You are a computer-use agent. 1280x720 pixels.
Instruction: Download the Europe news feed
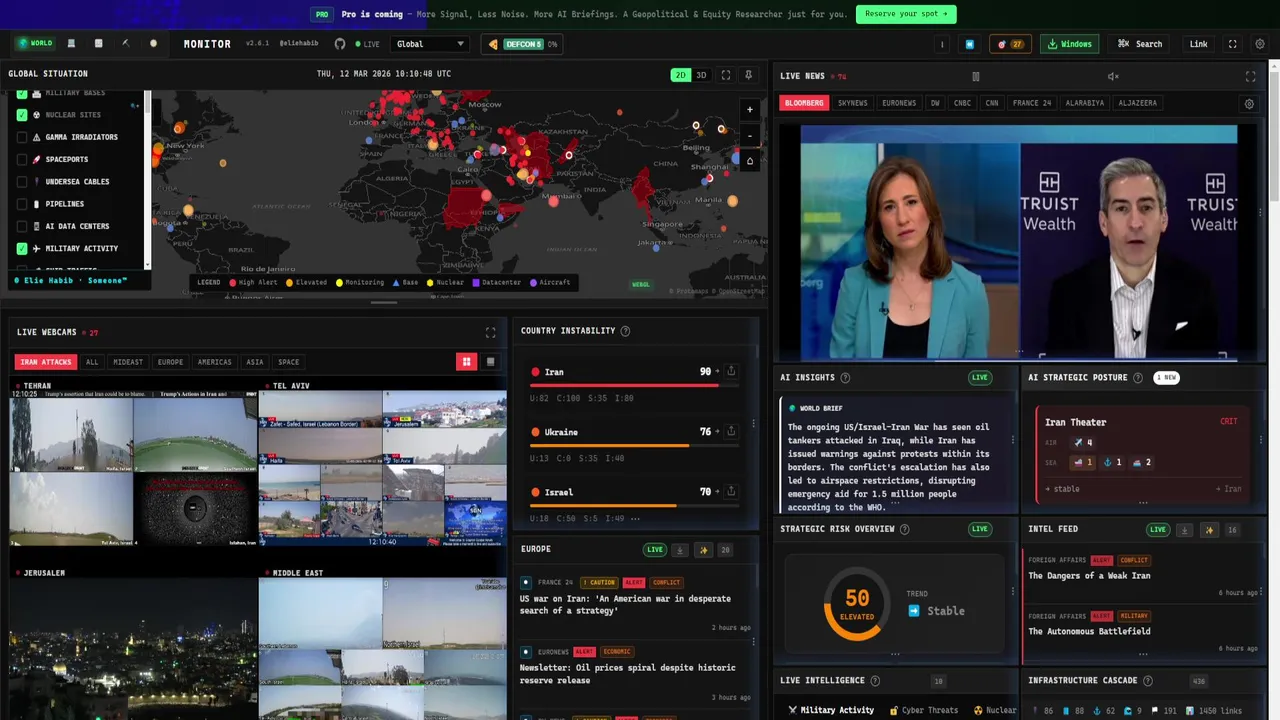point(680,550)
